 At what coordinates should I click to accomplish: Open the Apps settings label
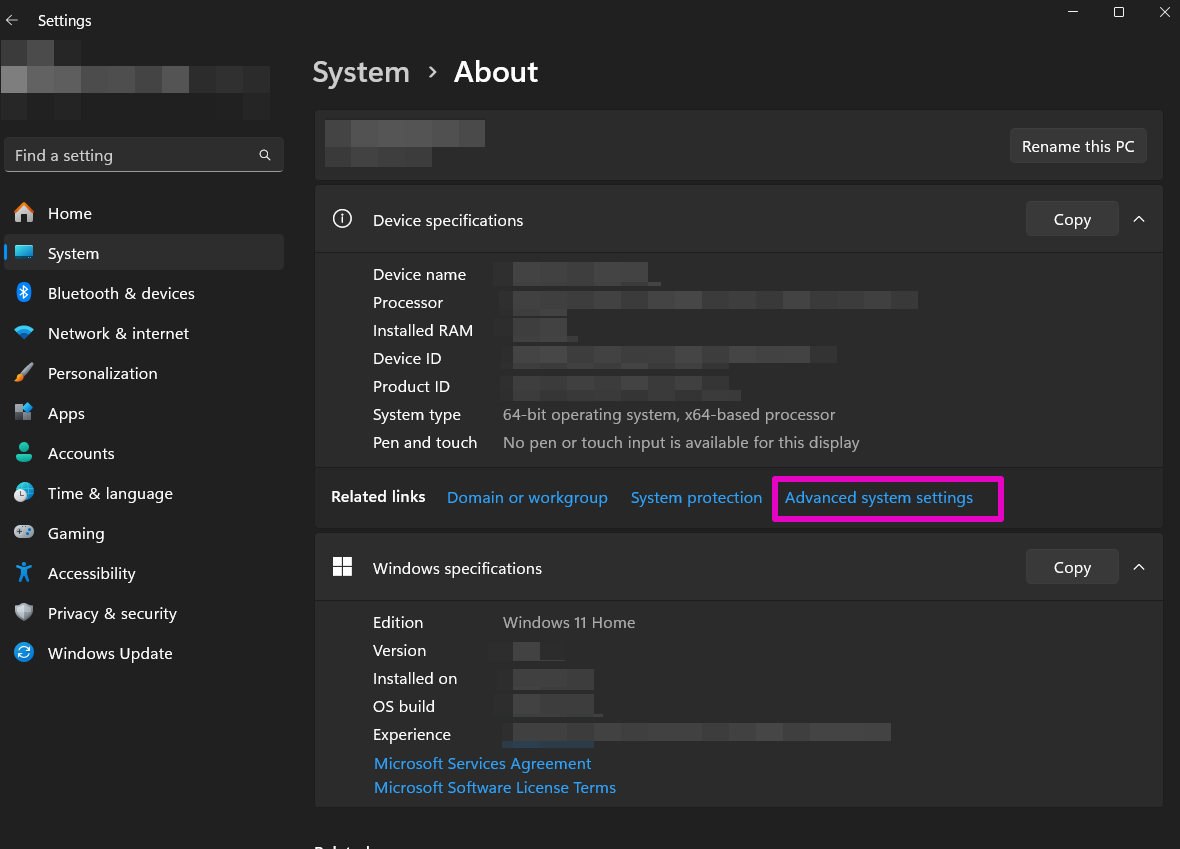66,414
